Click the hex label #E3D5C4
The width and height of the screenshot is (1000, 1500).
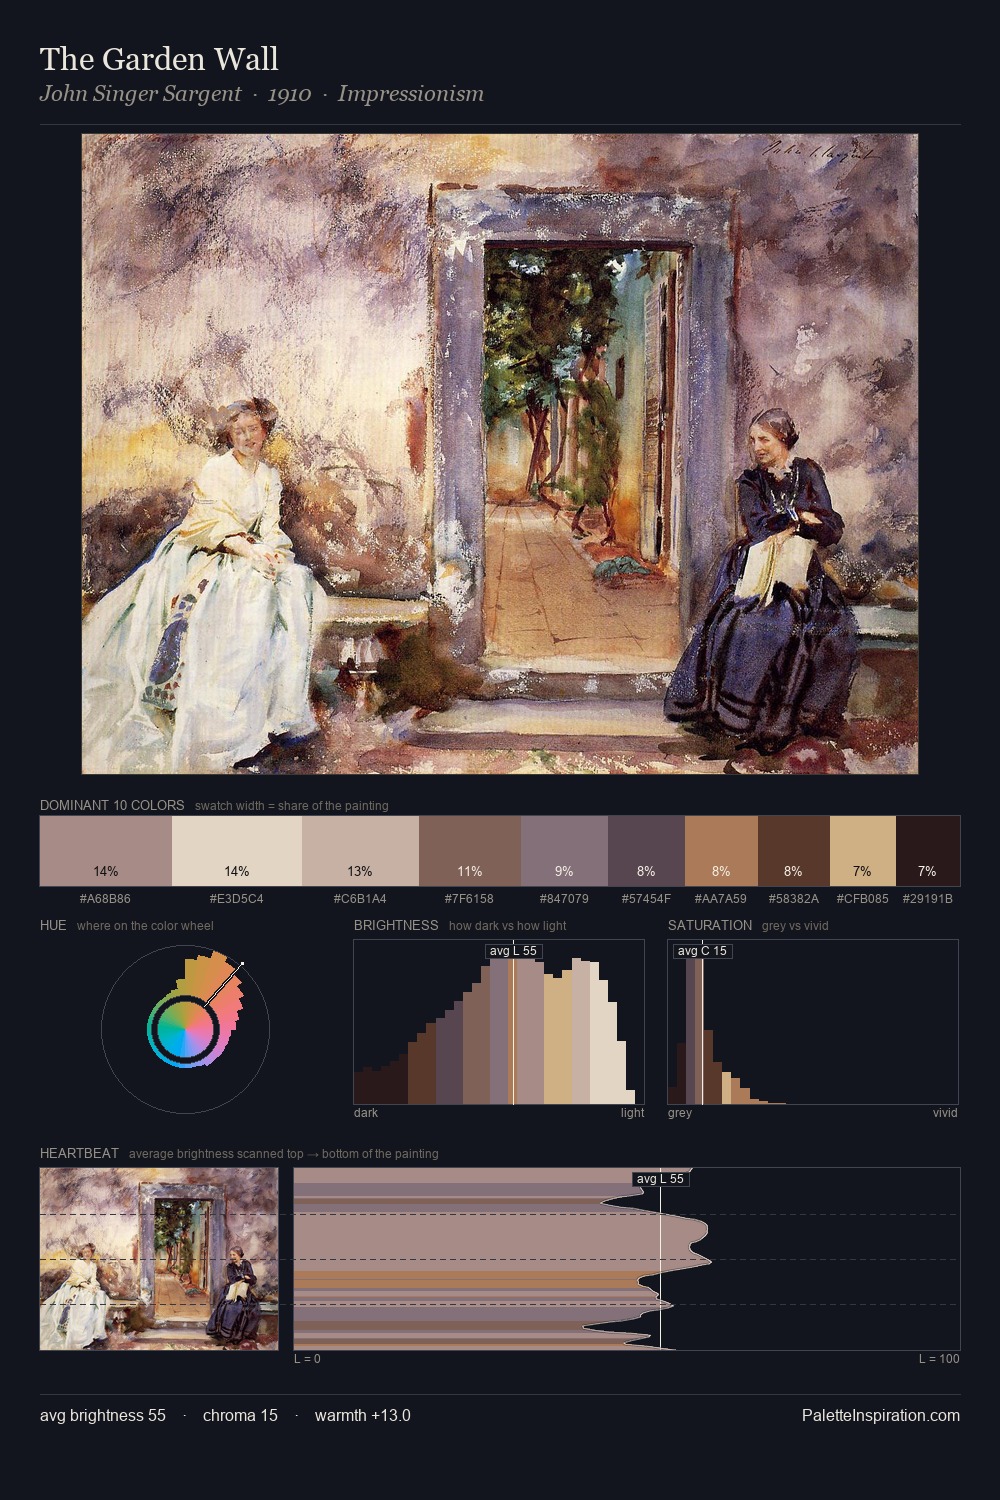237,899
